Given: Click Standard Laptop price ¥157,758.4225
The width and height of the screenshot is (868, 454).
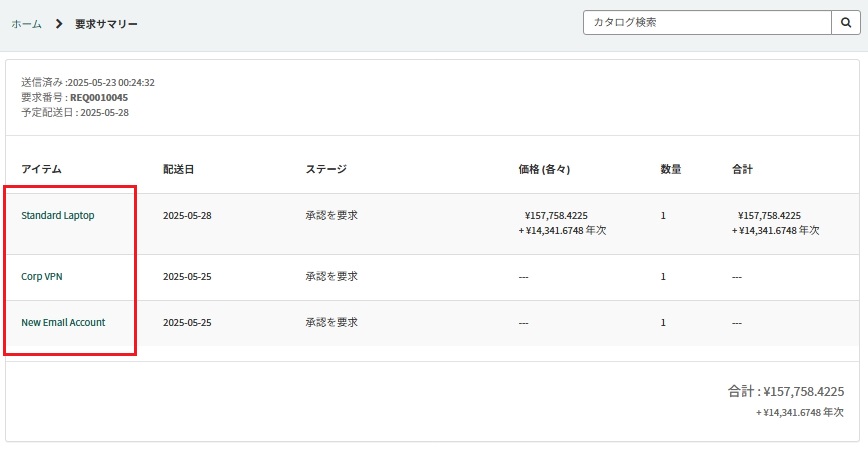Looking at the screenshot, I should (556, 215).
